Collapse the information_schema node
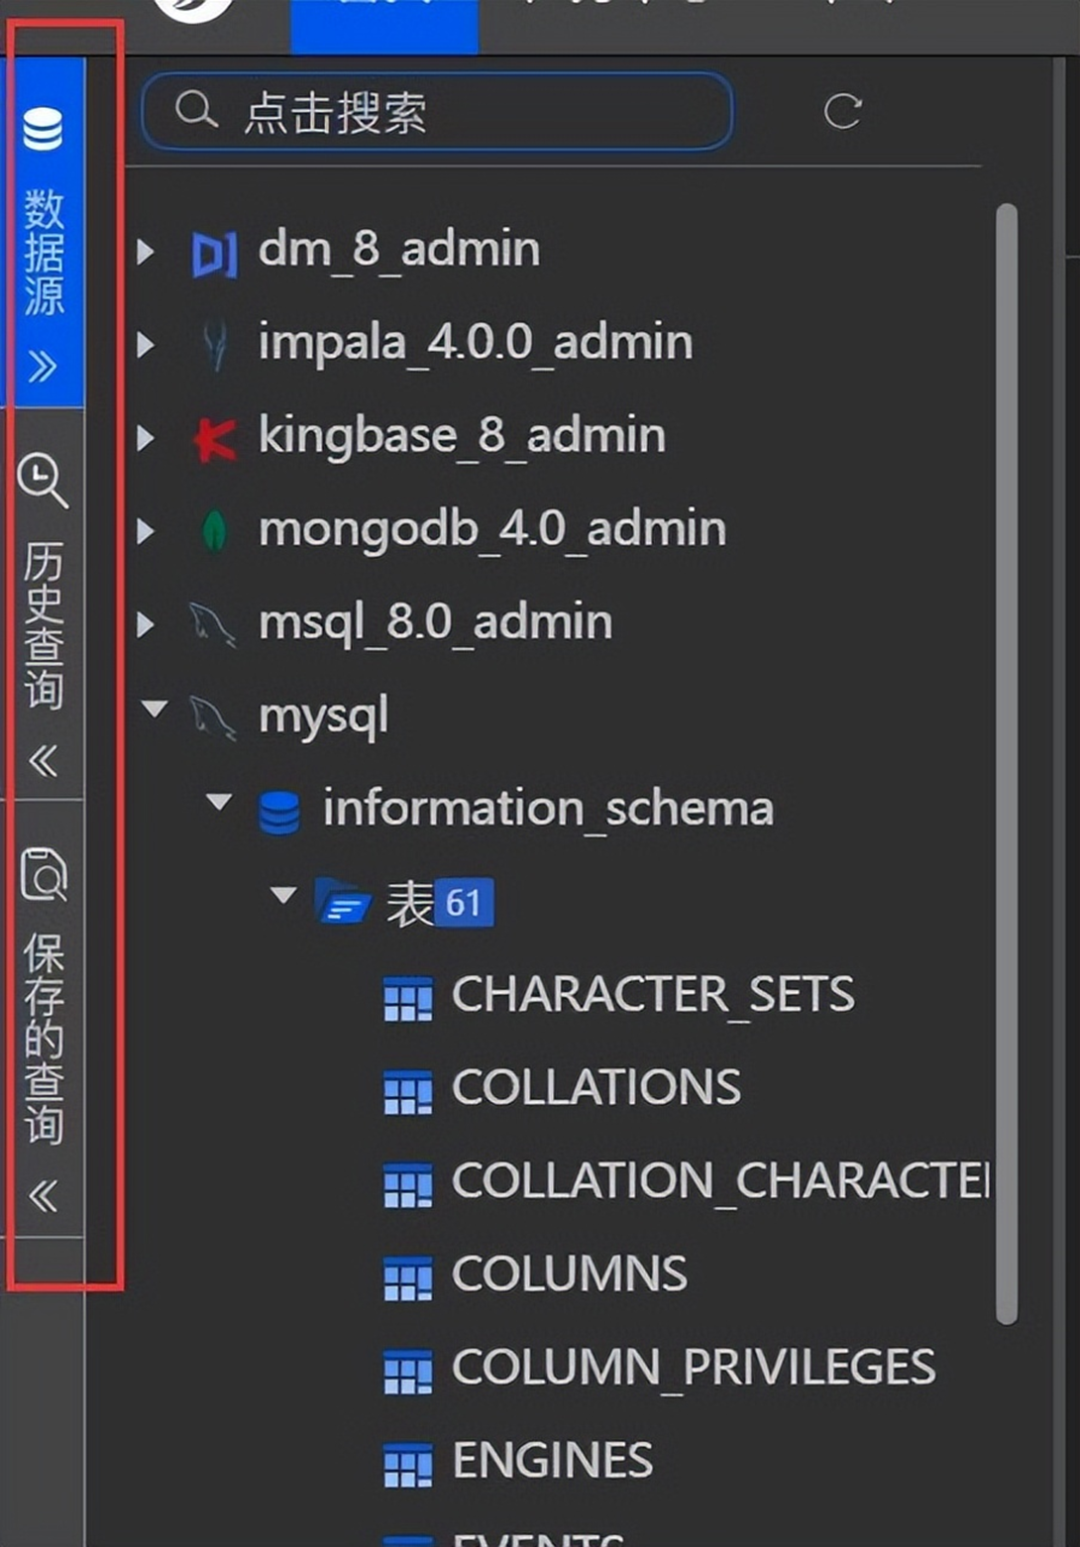This screenshot has width=1080, height=1547. pos(219,801)
